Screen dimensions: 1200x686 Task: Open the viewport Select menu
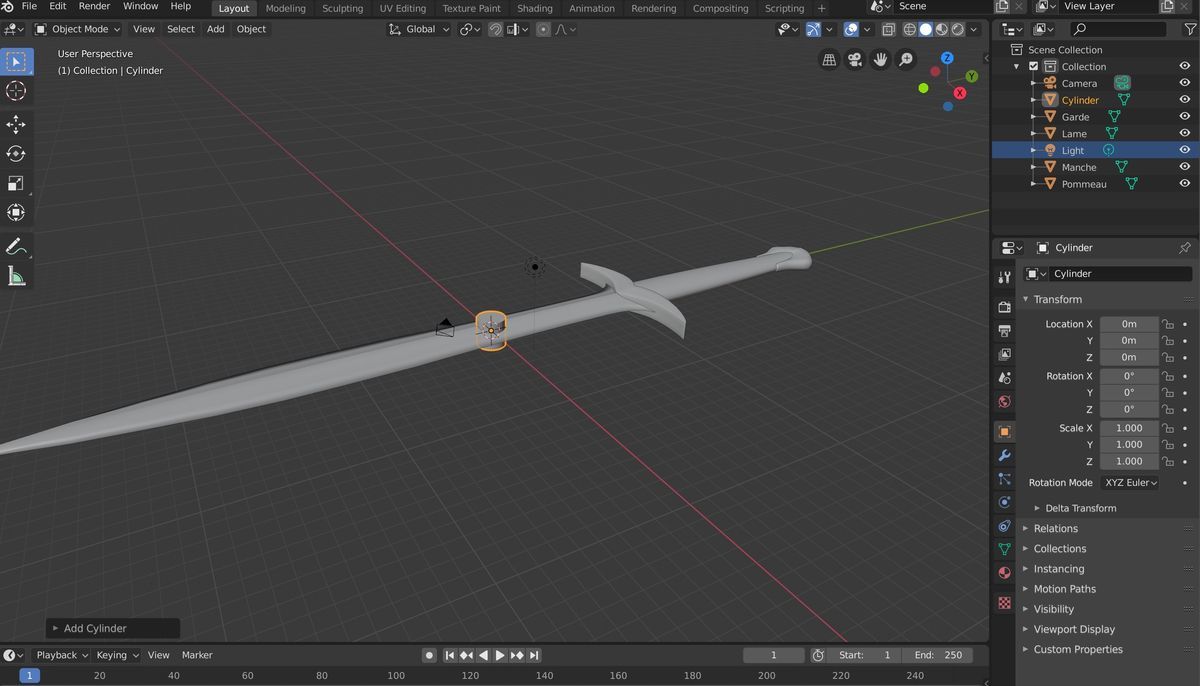(x=181, y=29)
